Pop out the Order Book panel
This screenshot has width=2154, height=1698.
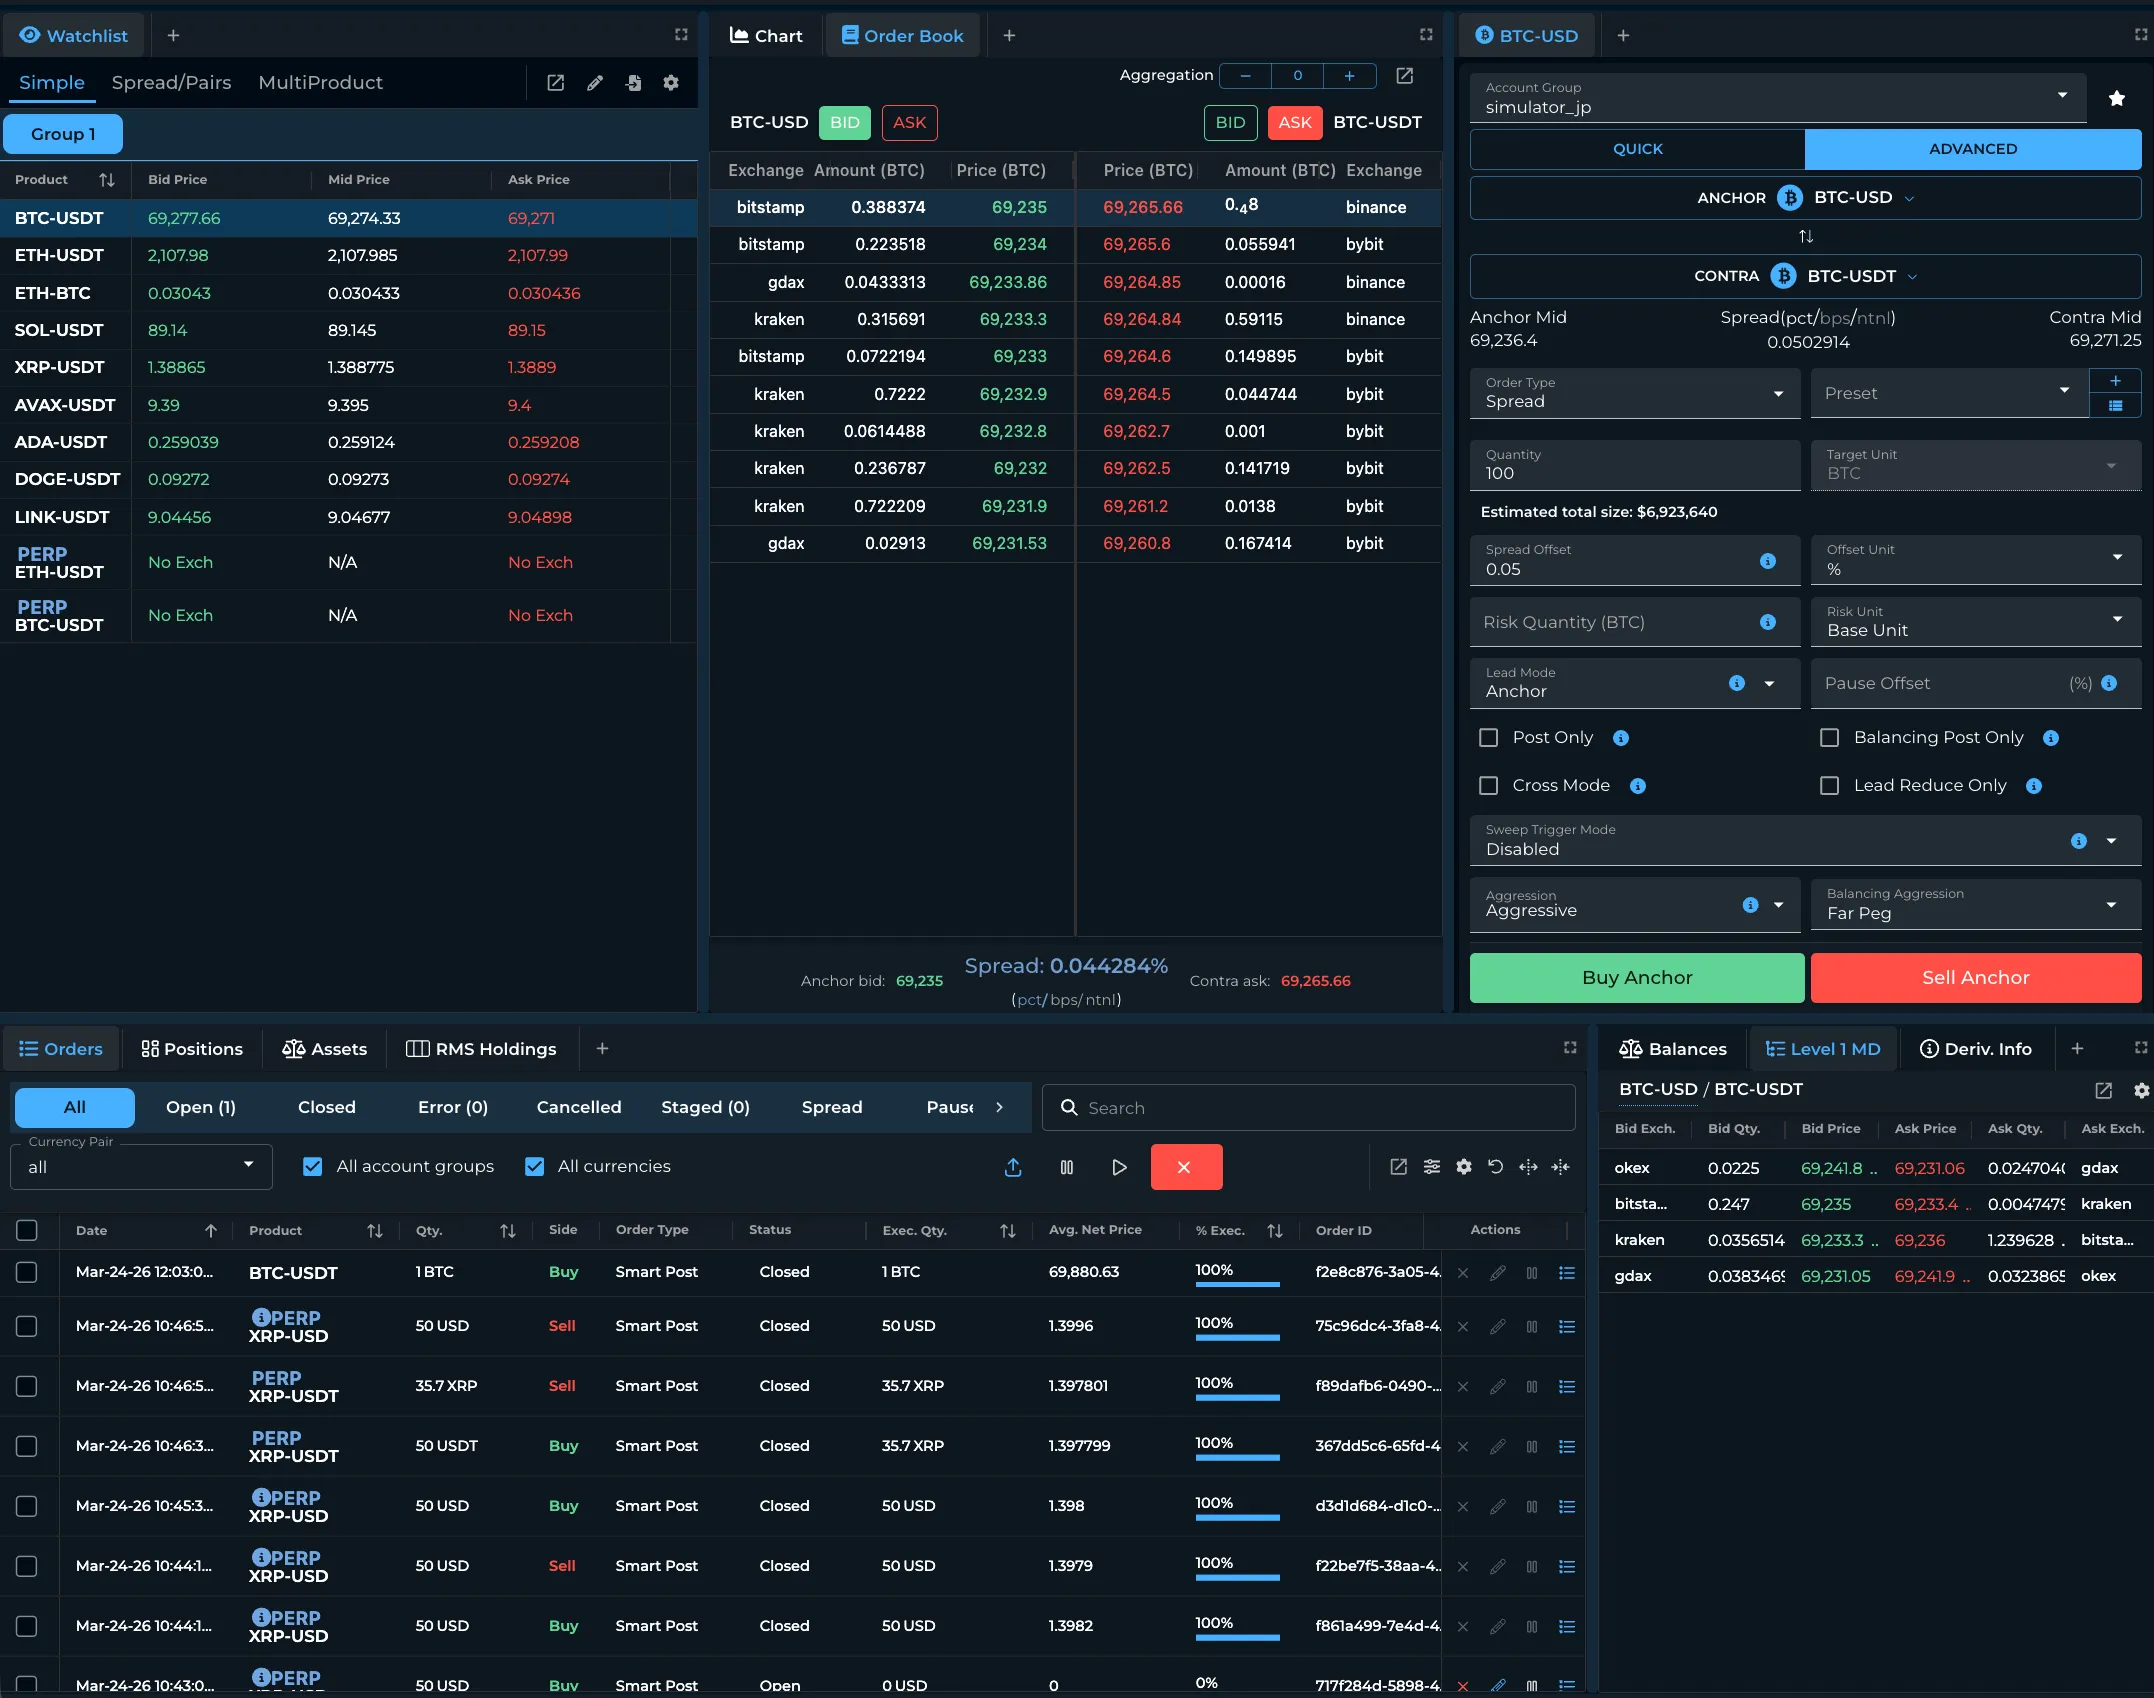[1405, 76]
